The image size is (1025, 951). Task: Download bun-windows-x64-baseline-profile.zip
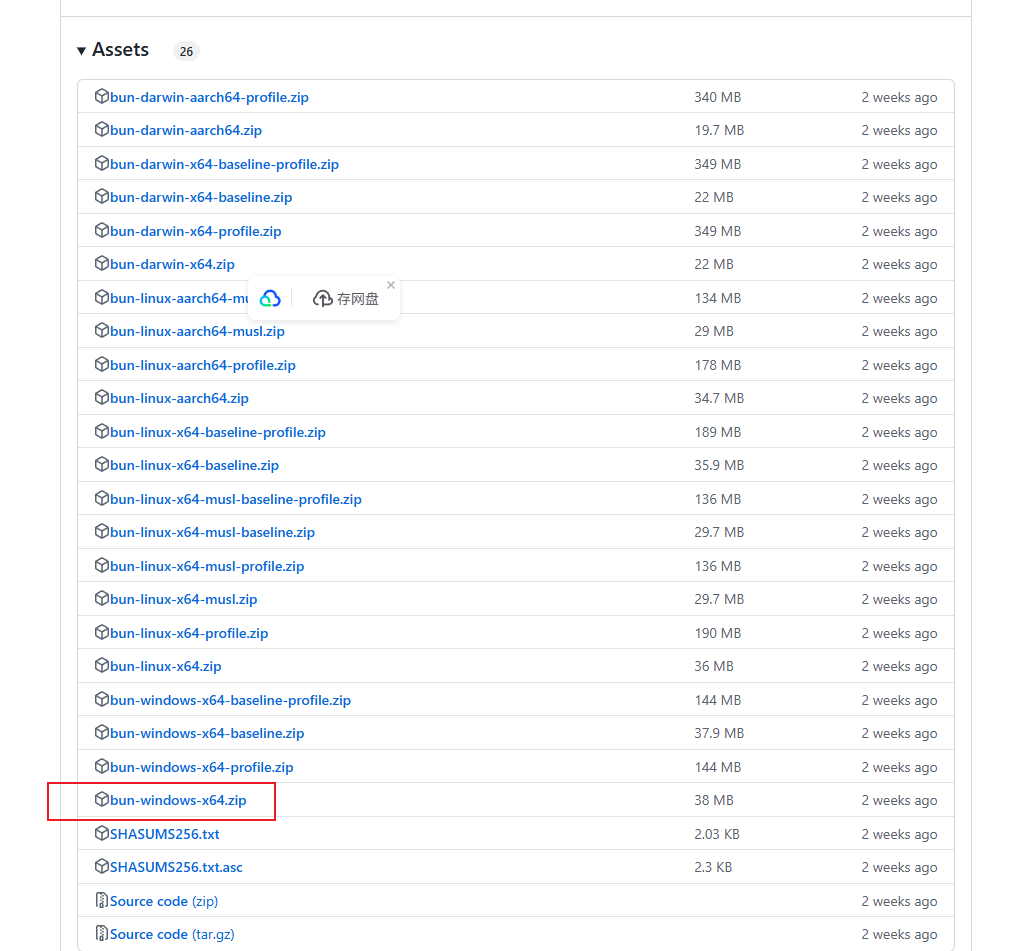tap(230, 701)
